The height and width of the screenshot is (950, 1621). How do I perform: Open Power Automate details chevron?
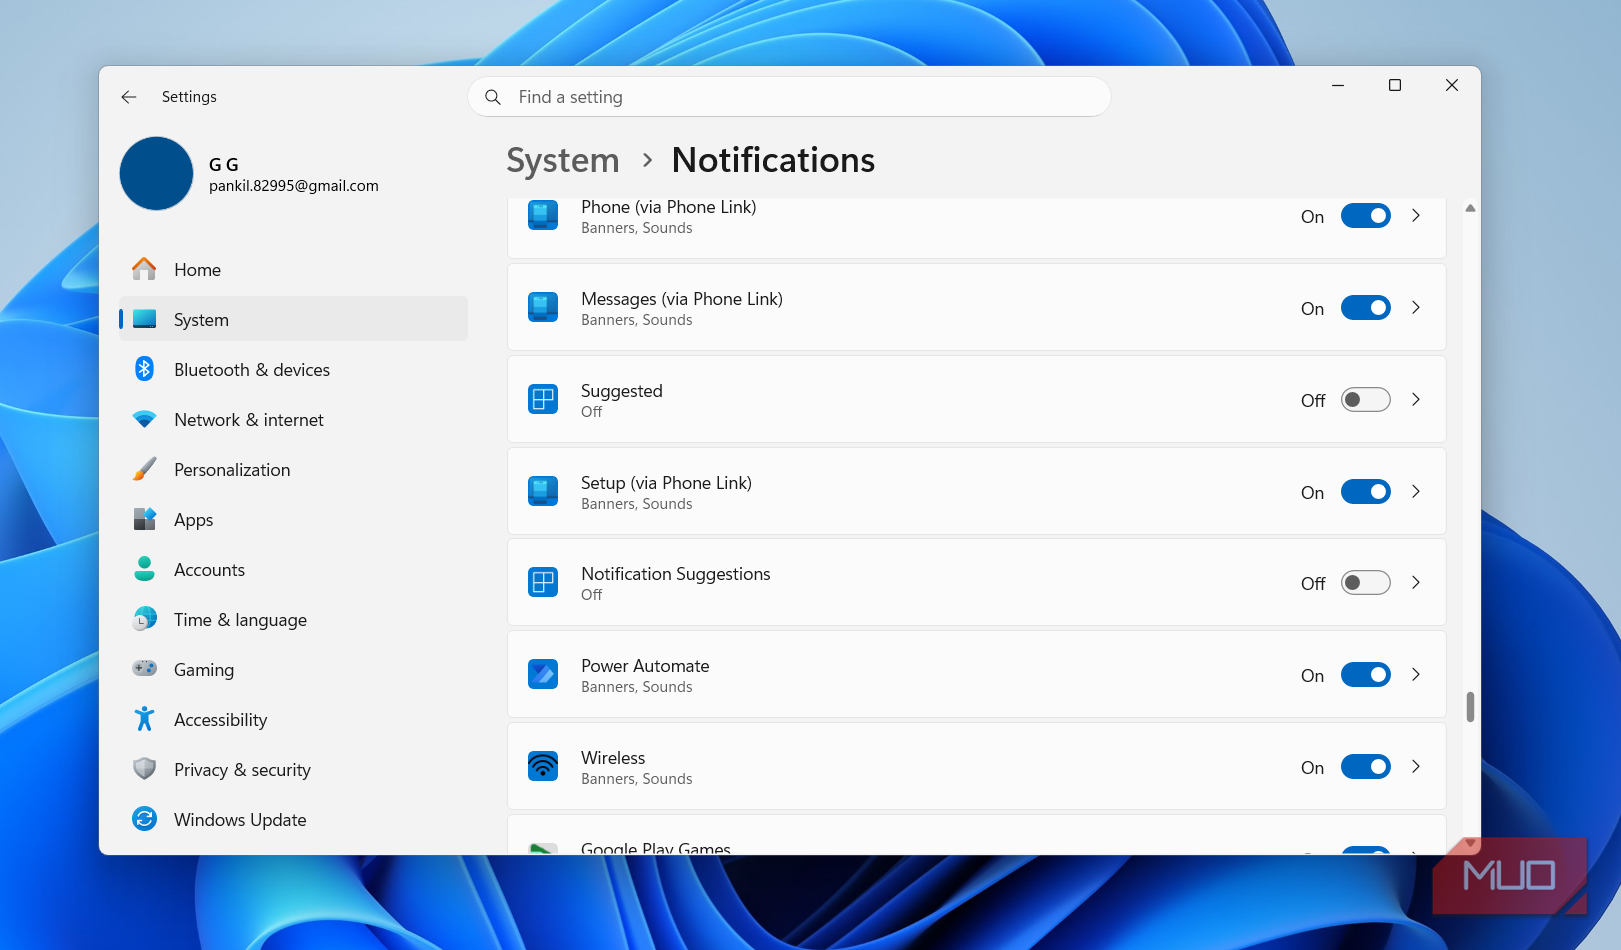[x=1416, y=675]
